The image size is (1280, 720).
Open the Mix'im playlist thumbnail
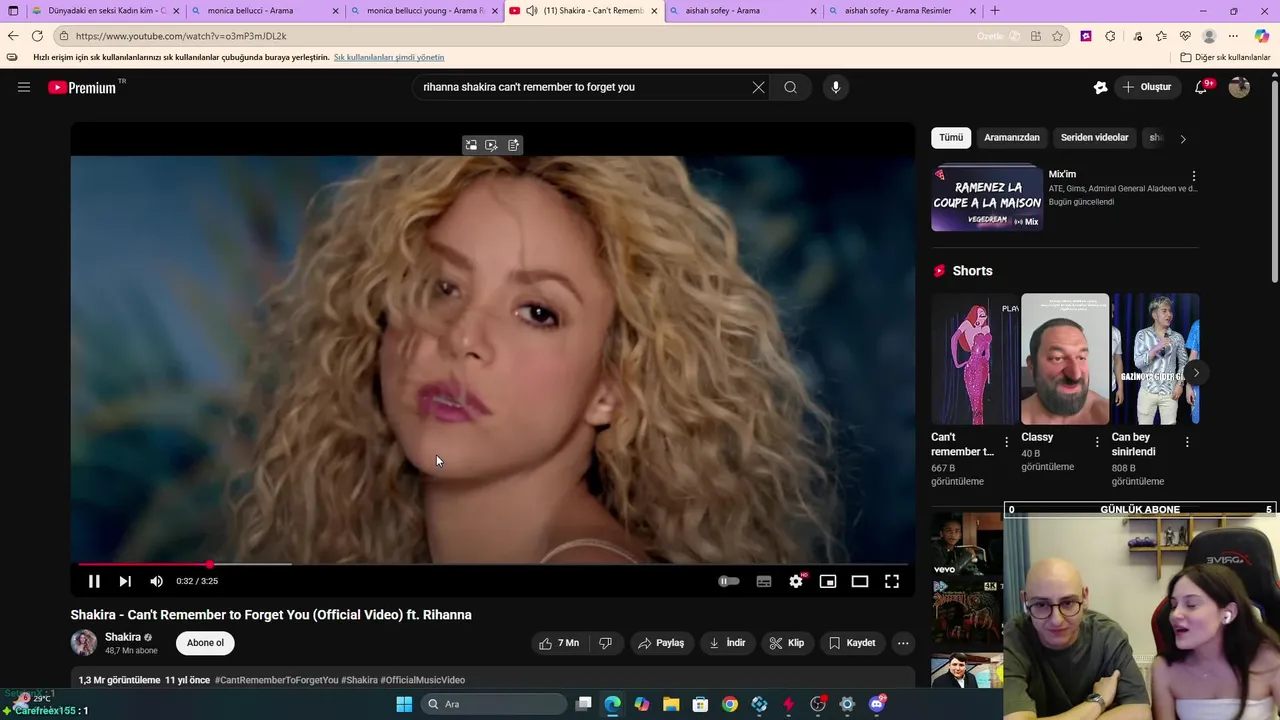click(x=987, y=198)
